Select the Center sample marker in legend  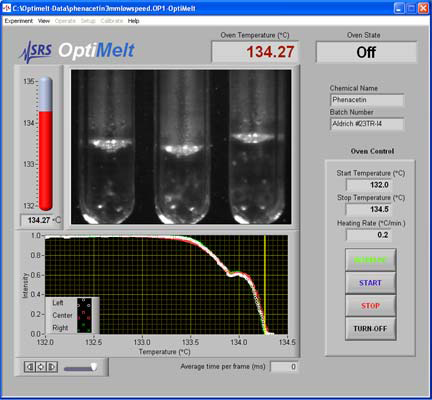coord(84,315)
